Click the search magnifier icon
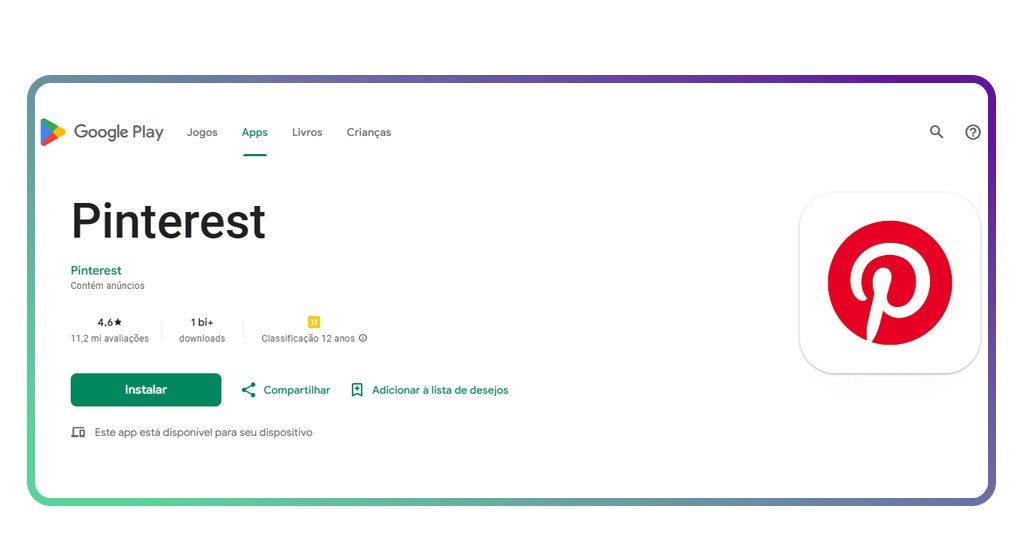The image size is (1024, 536). pos(936,132)
